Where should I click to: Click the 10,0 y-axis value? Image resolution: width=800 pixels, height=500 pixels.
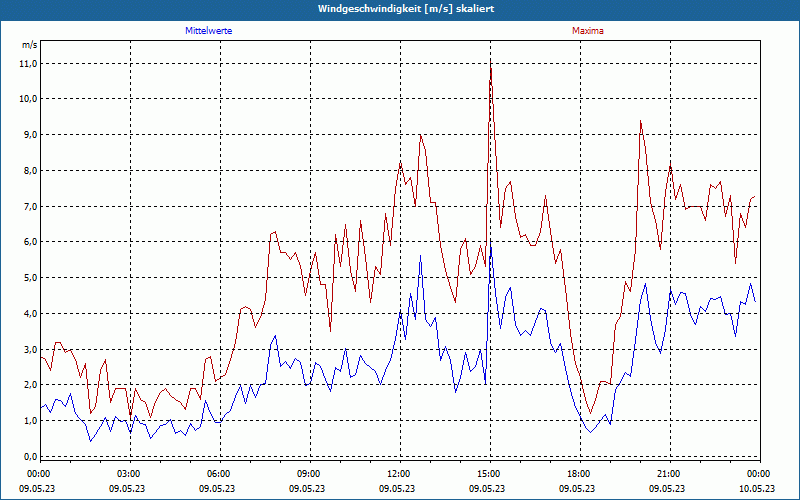[30, 99]
